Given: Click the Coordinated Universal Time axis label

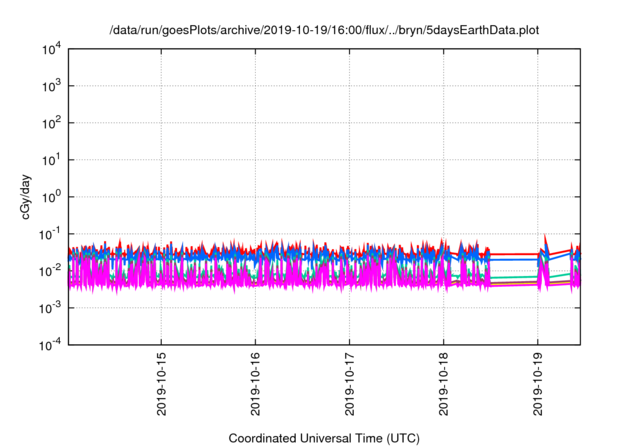Looking at the screenshot, I should point(324,438).
